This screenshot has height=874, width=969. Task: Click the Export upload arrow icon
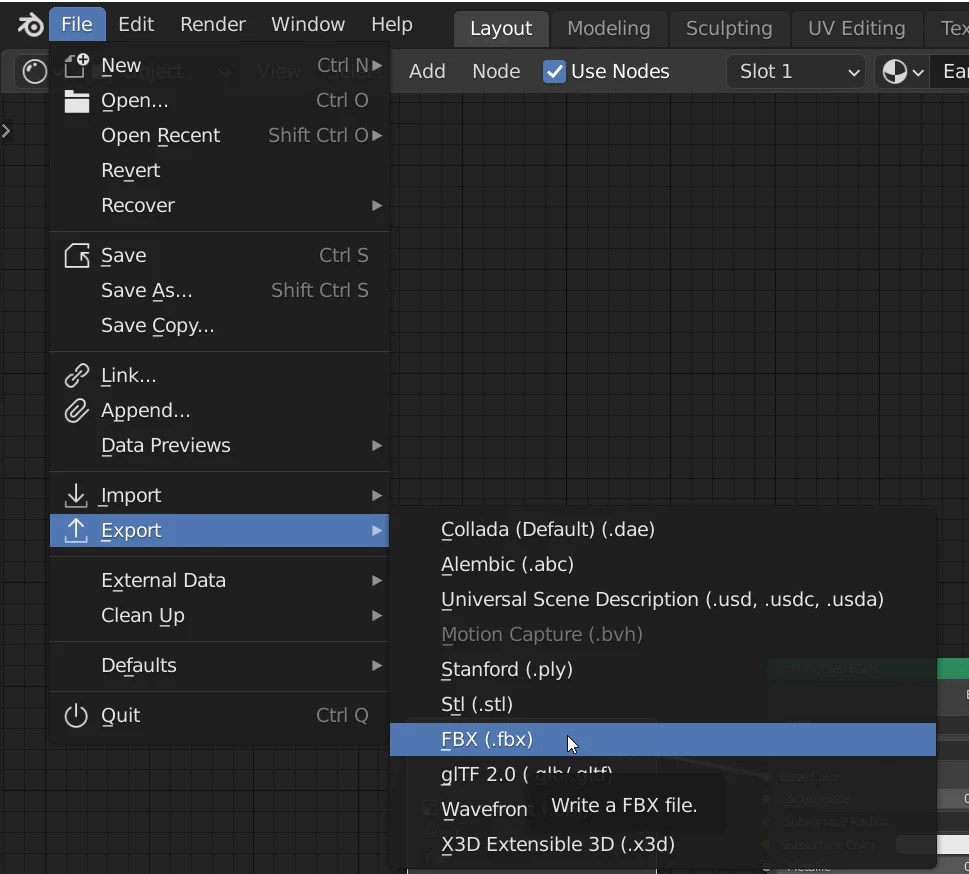click(x=76, y=530)
